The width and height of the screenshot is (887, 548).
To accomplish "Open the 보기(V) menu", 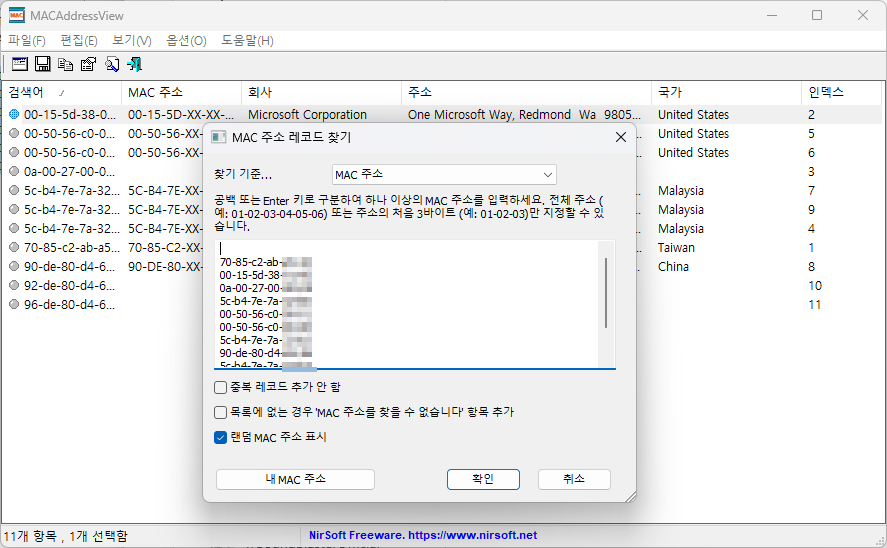I will [x=132, y=41].
